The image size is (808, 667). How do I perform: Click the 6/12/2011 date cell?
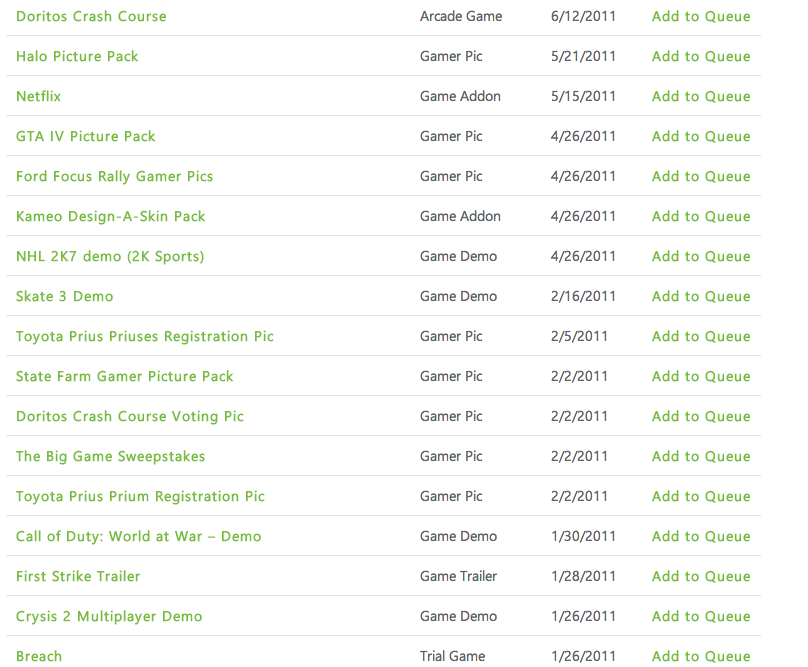click(x=583, y=16)
